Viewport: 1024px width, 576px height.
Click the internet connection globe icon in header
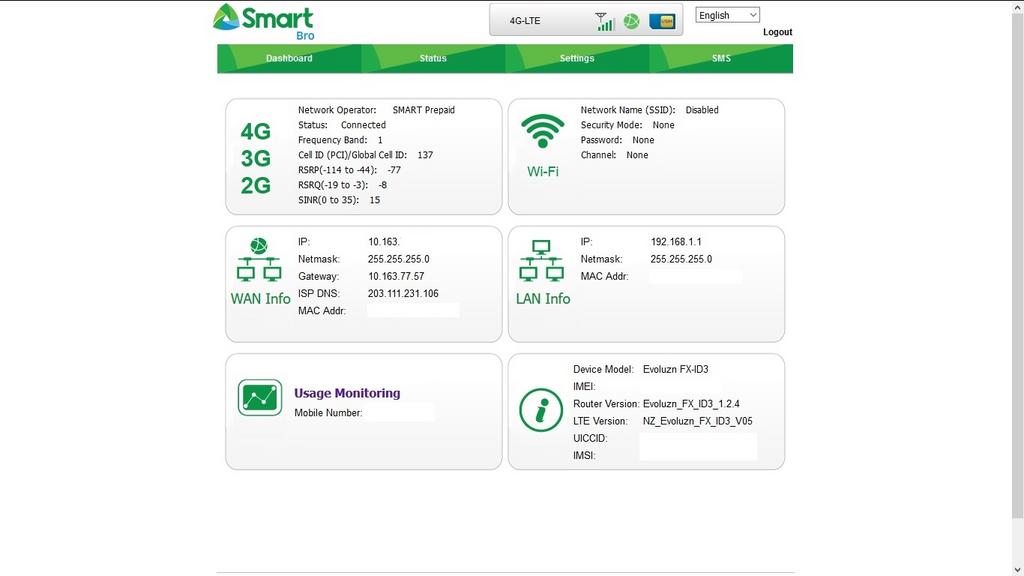(632, 22)
